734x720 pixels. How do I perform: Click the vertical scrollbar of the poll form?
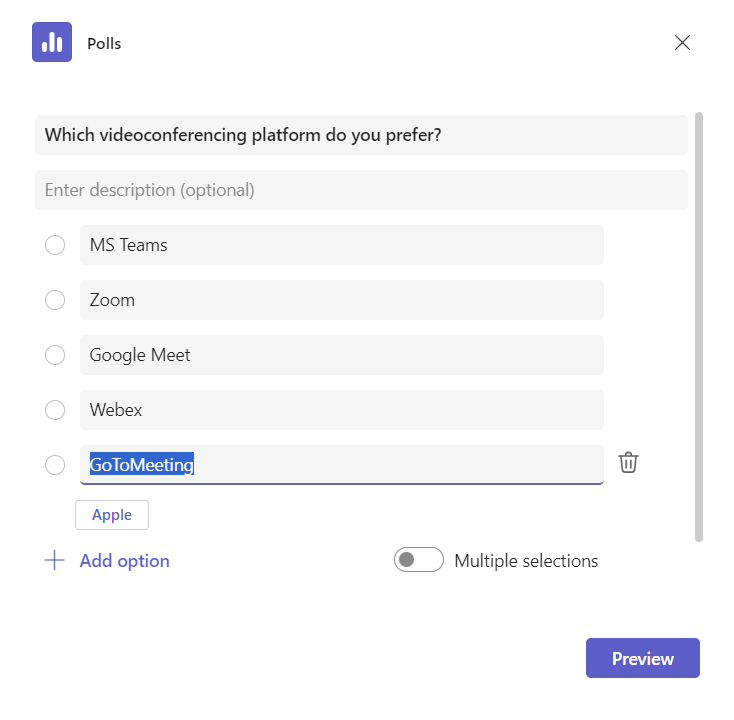[699, 327]
